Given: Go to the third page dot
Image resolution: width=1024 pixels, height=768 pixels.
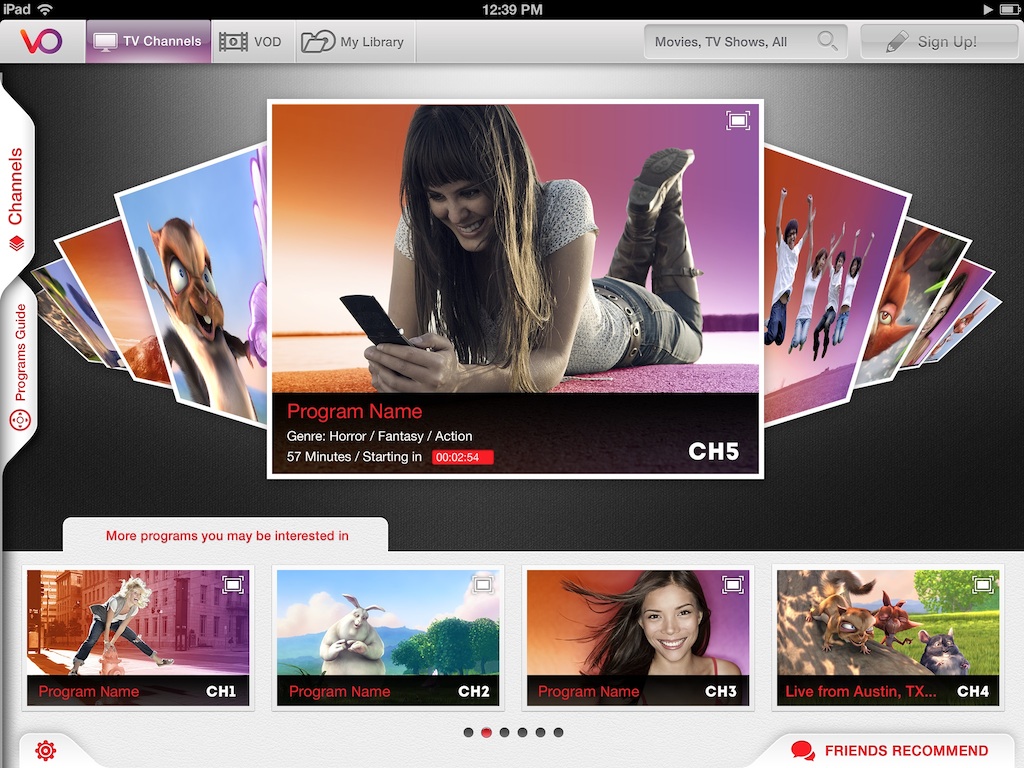Looking at the screenshot, I should [504, 733].
